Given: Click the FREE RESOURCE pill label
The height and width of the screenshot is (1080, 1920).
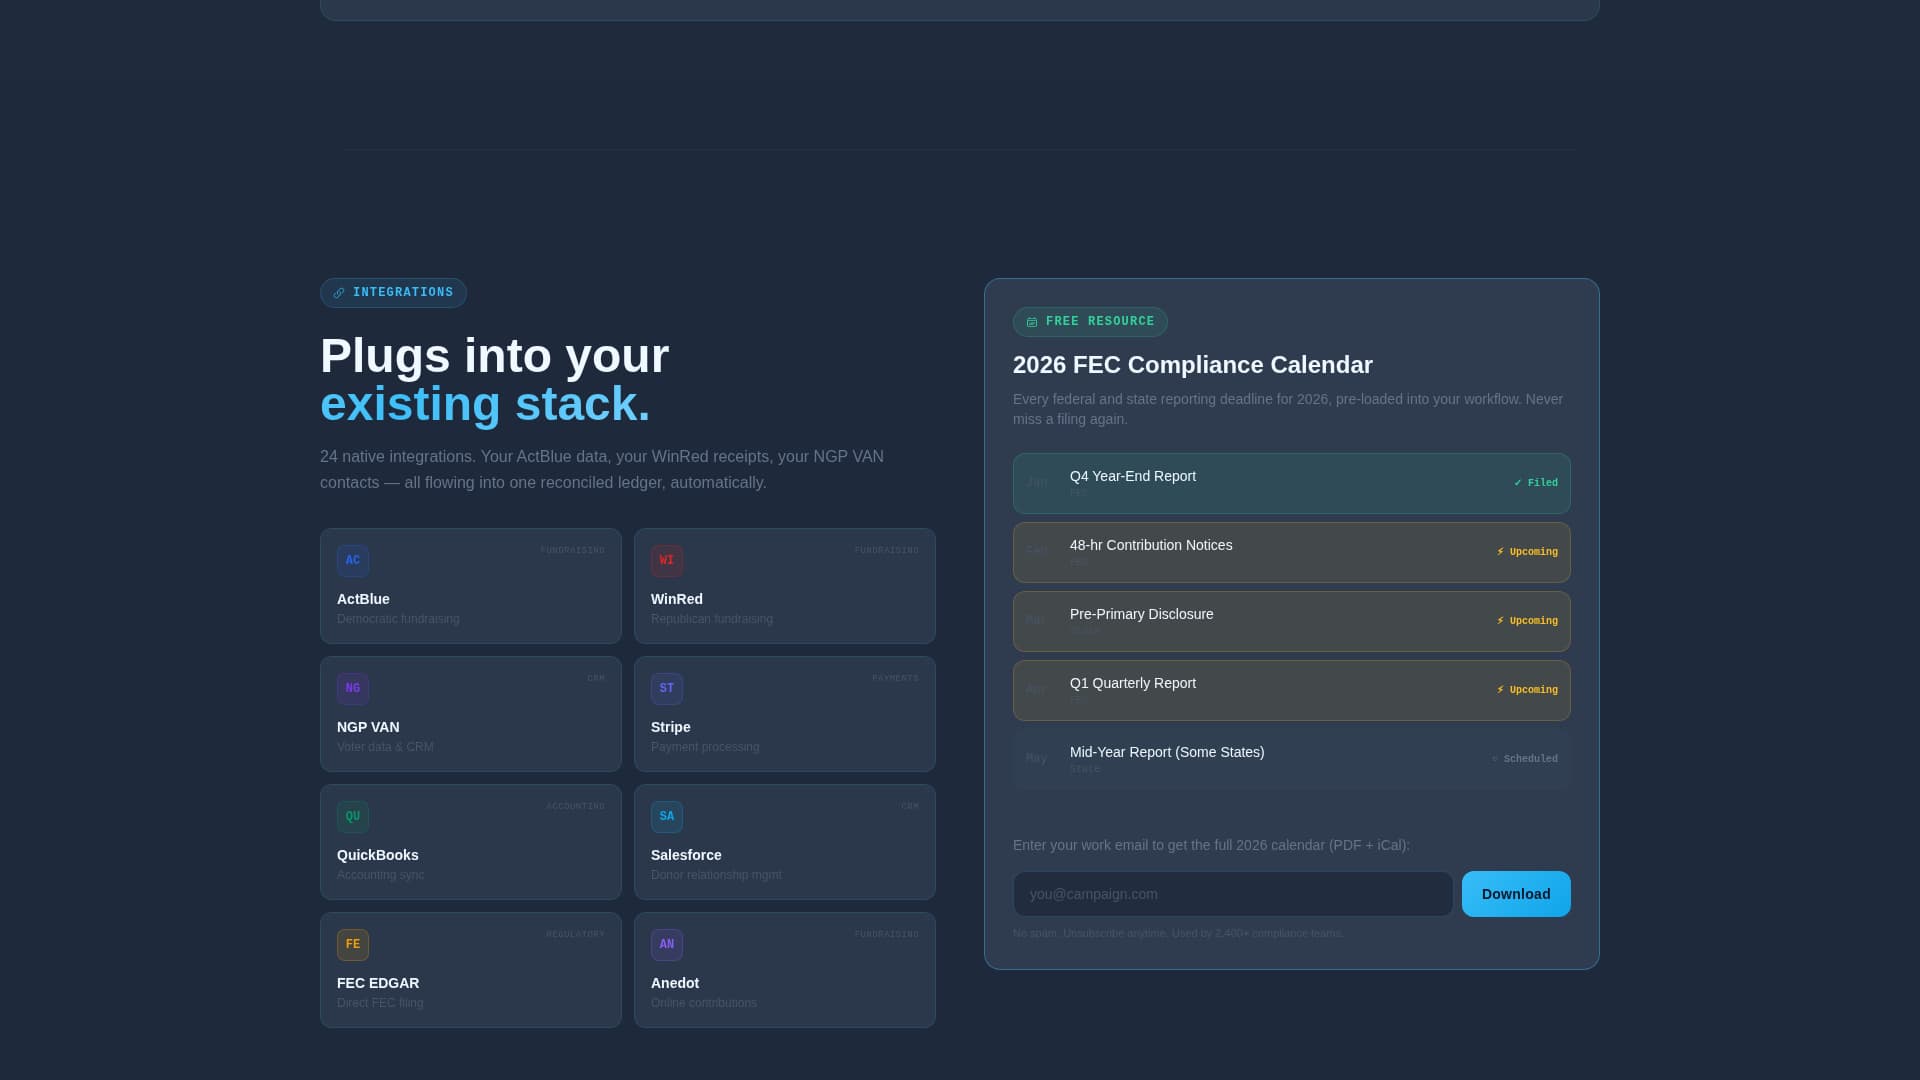Looking at the screenshot, I should 1100,322.
